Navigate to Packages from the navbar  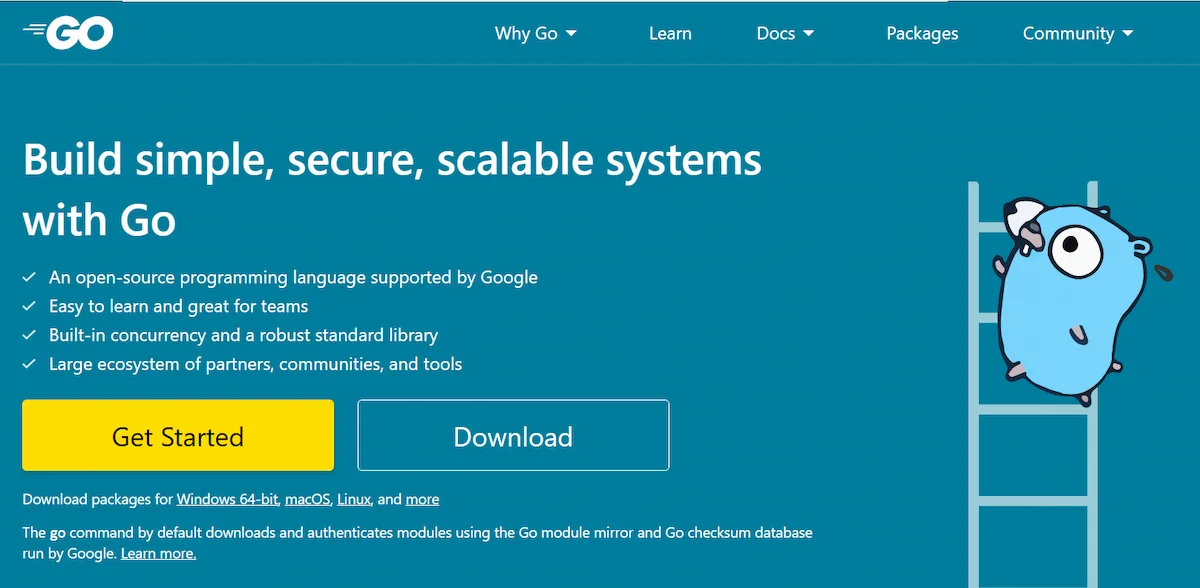(x=922, y=33)
